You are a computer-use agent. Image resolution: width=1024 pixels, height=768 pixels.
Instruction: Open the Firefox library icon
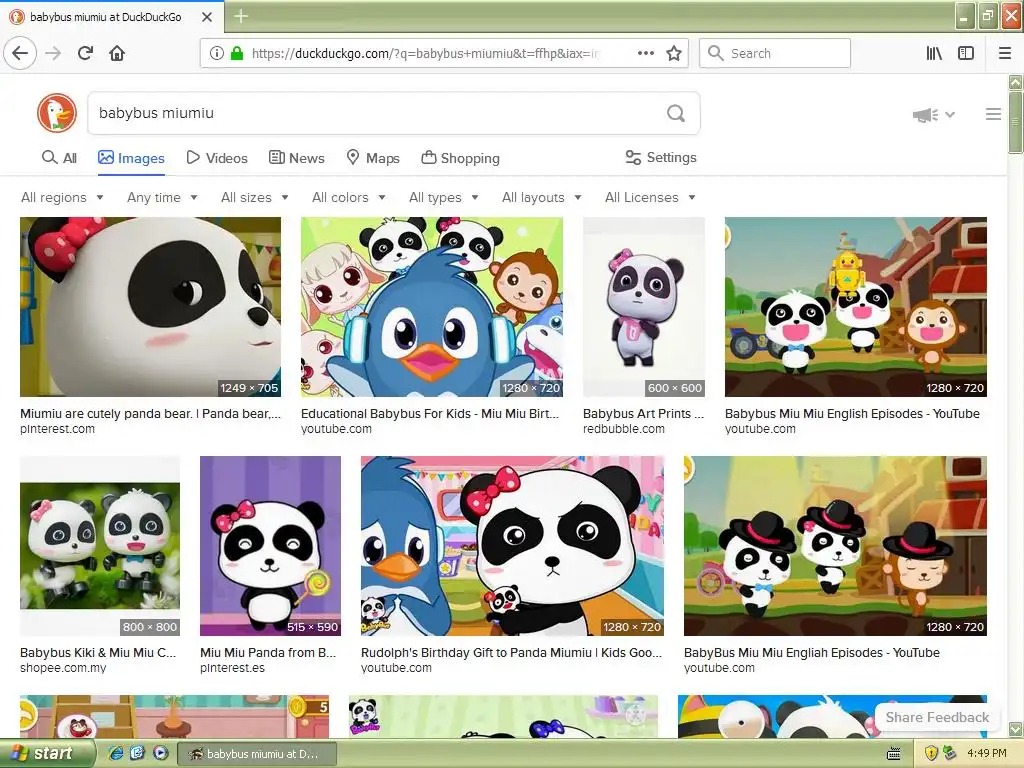[x=934, y=53]
